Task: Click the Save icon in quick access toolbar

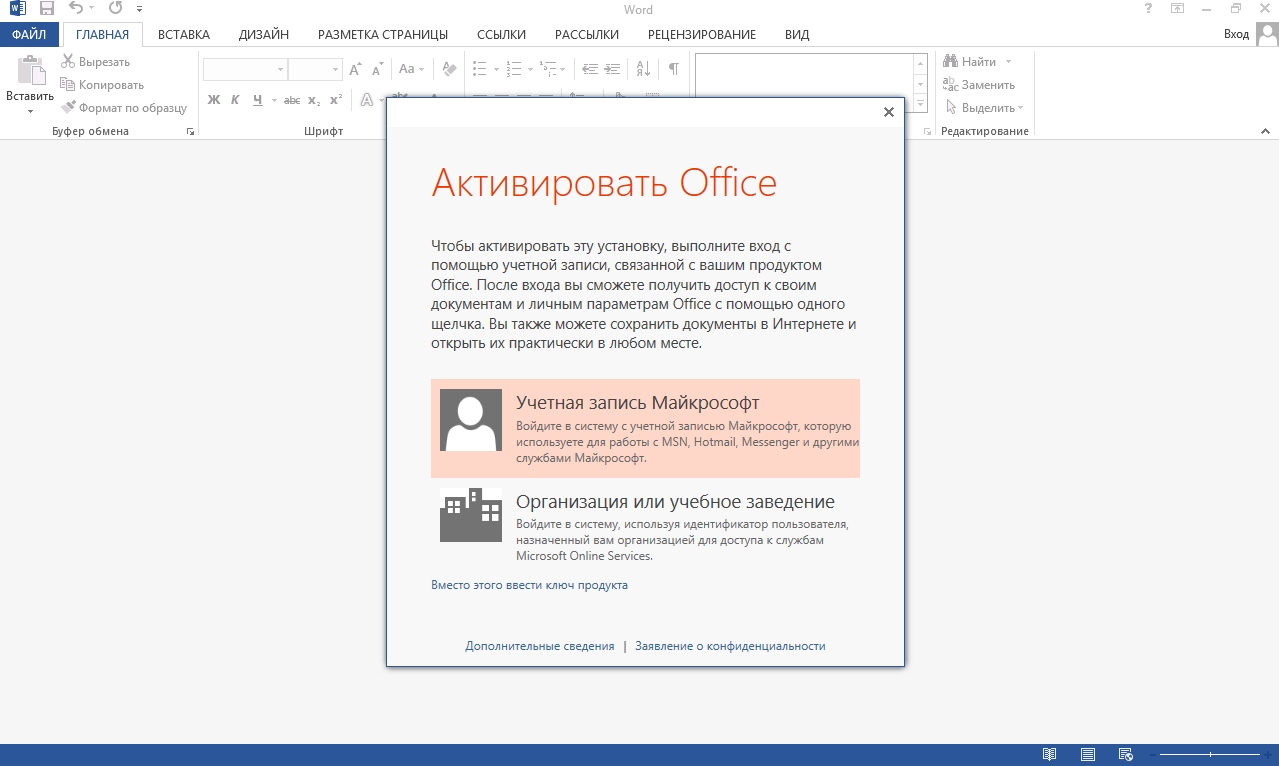Action: pos(46,9)
